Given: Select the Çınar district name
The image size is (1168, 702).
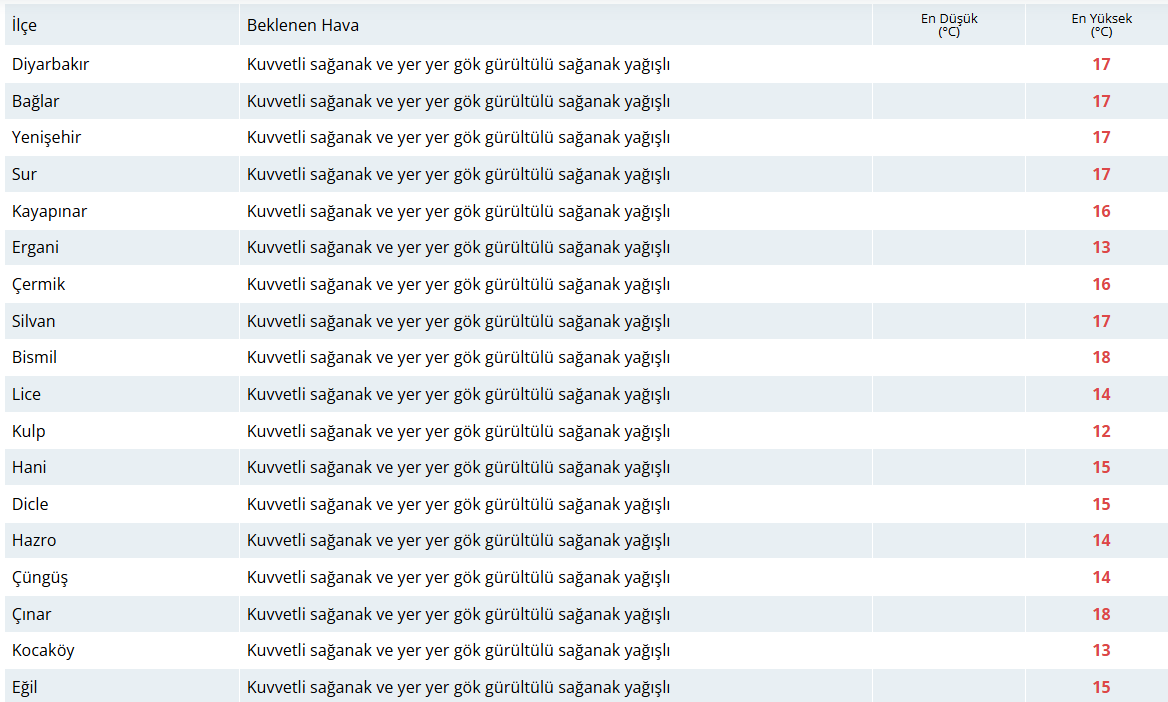Looking at the screenshot, I should pos(32,614).
